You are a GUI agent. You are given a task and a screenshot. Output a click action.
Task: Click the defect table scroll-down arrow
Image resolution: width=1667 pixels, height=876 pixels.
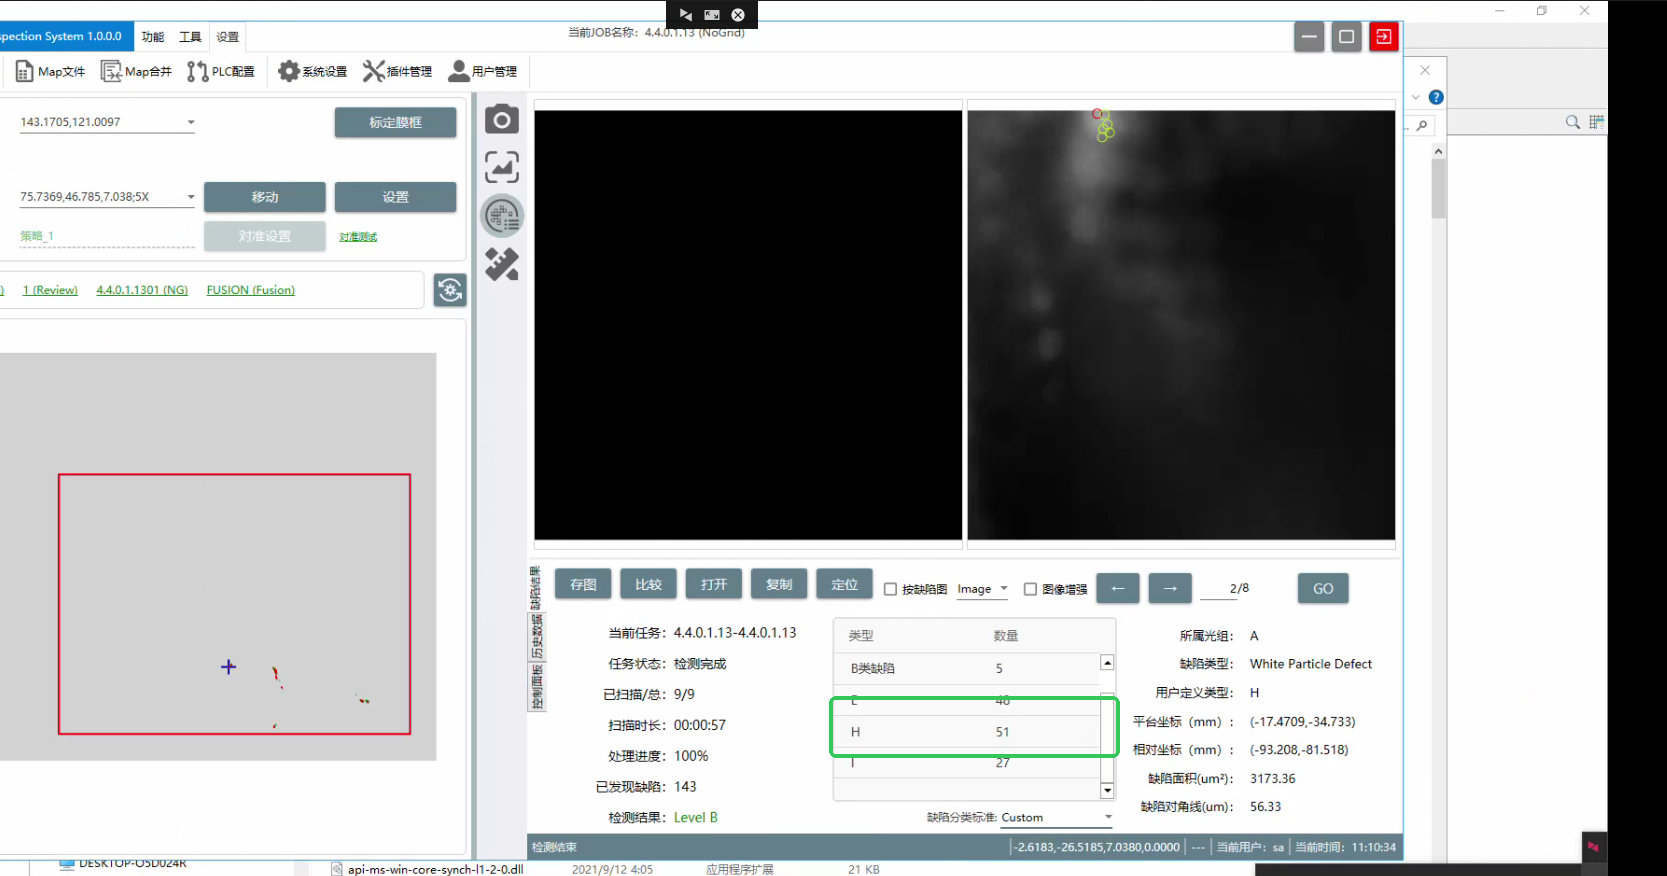click(1107, 791)
